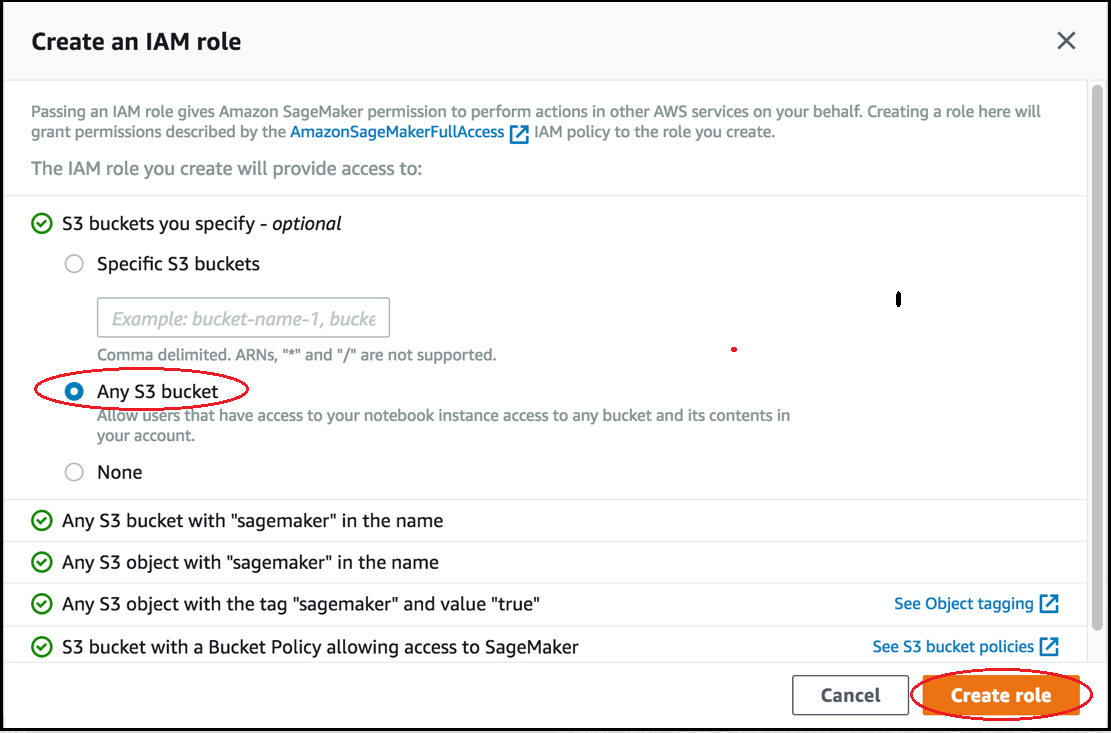Click the dialog title Create an IAM role

click(x=136, y=41)
